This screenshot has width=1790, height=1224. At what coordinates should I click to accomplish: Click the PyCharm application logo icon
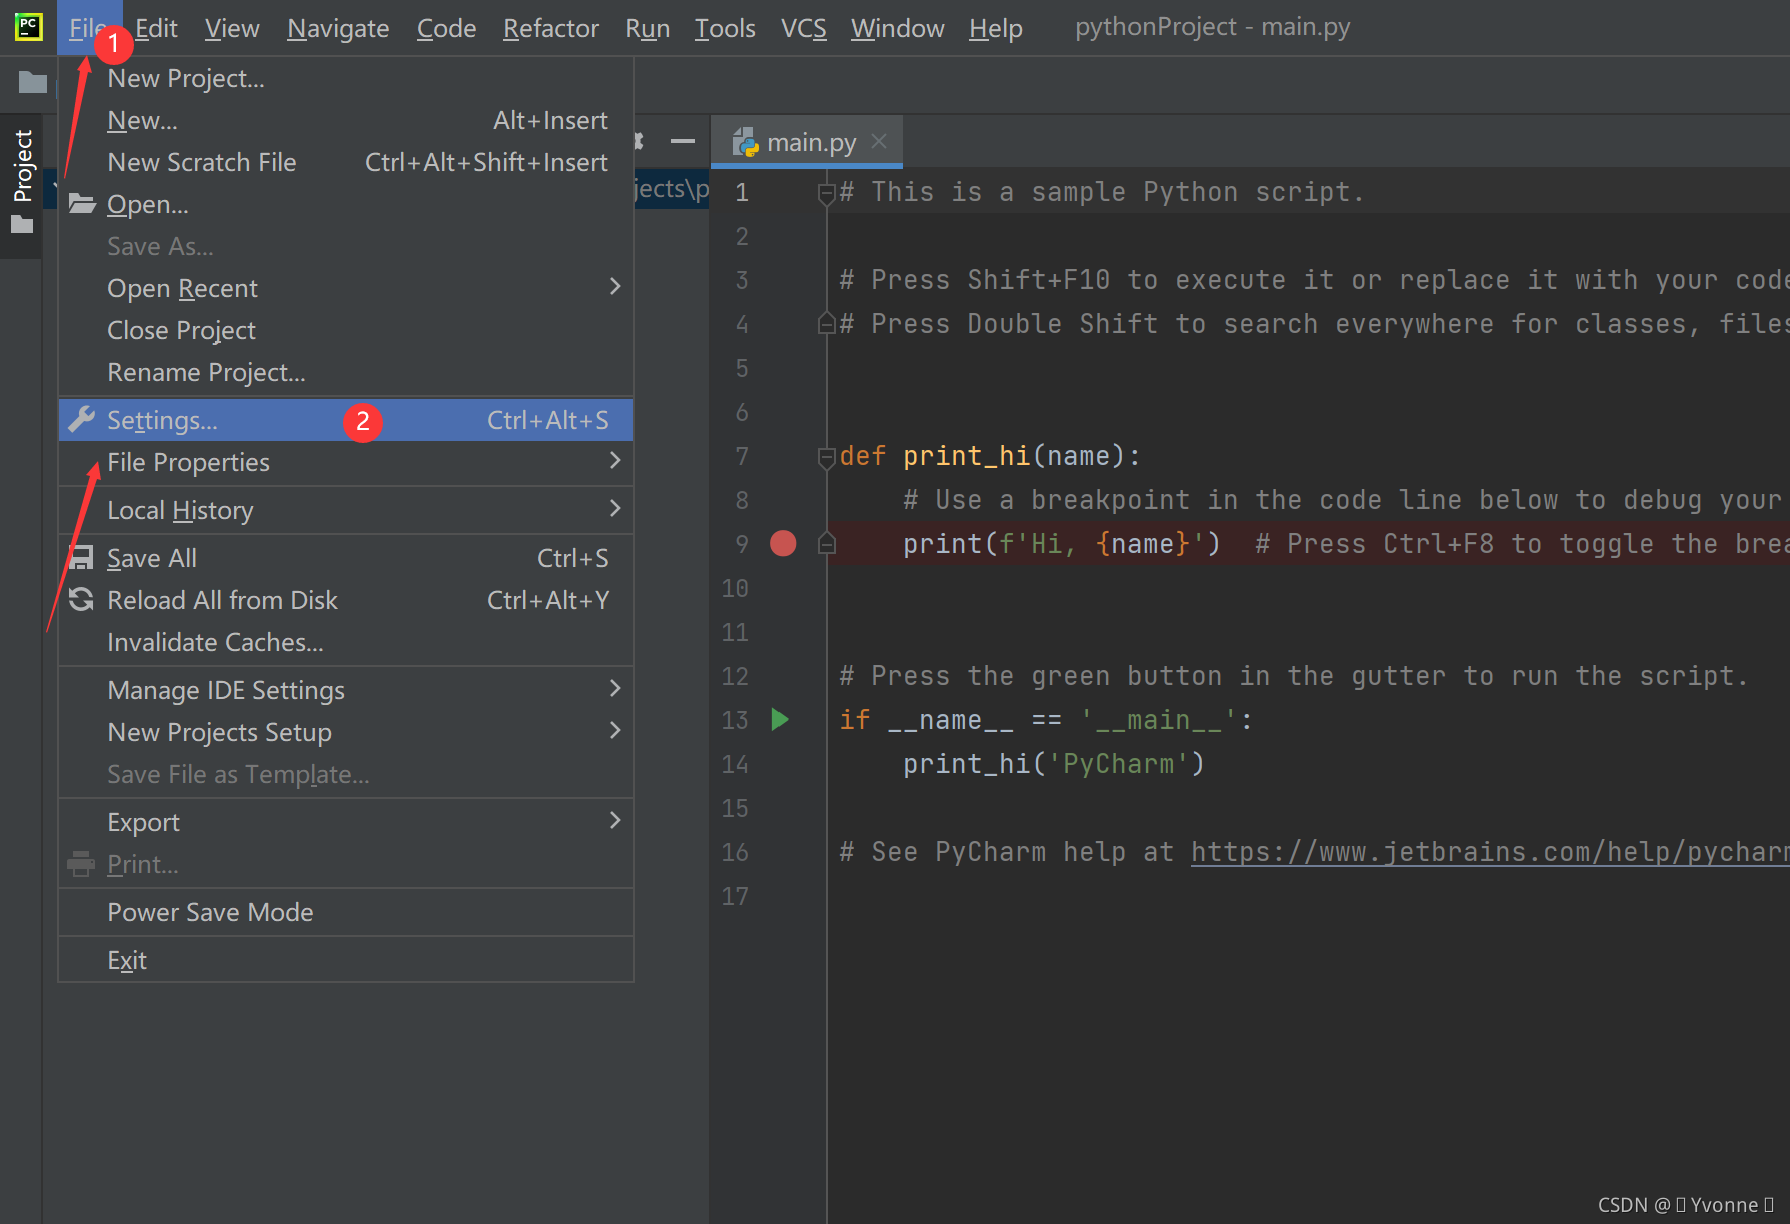[x=29, y=27]
